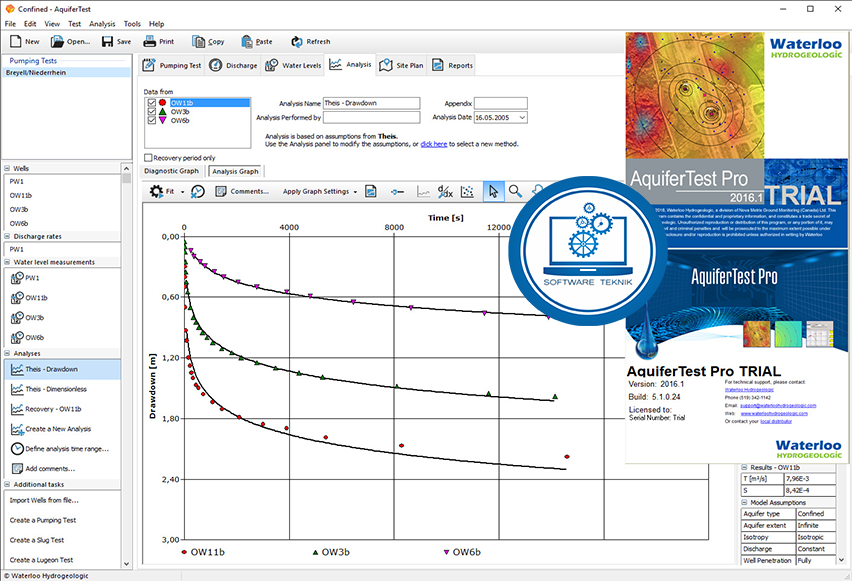This screenshot has width=852, height=581.
Task: Open PW1 water level measurements icon
Action: pyautogui.click(x=17, y=278)
